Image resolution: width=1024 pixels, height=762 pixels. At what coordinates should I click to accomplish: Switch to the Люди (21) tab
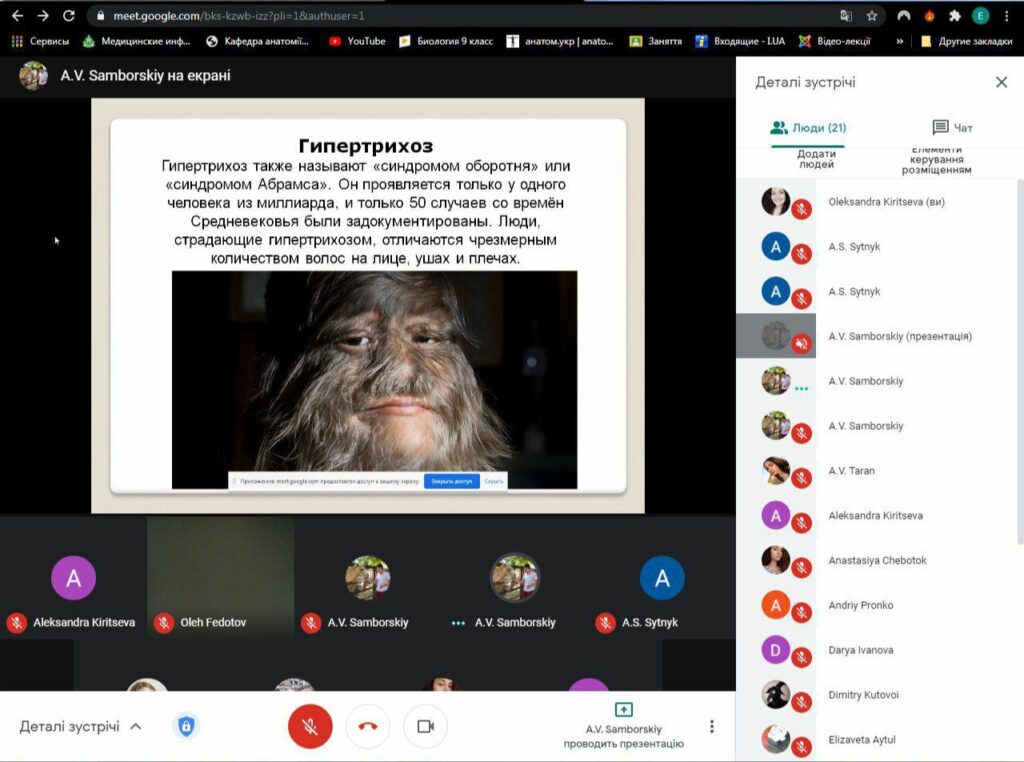click(x=808, y=128)
